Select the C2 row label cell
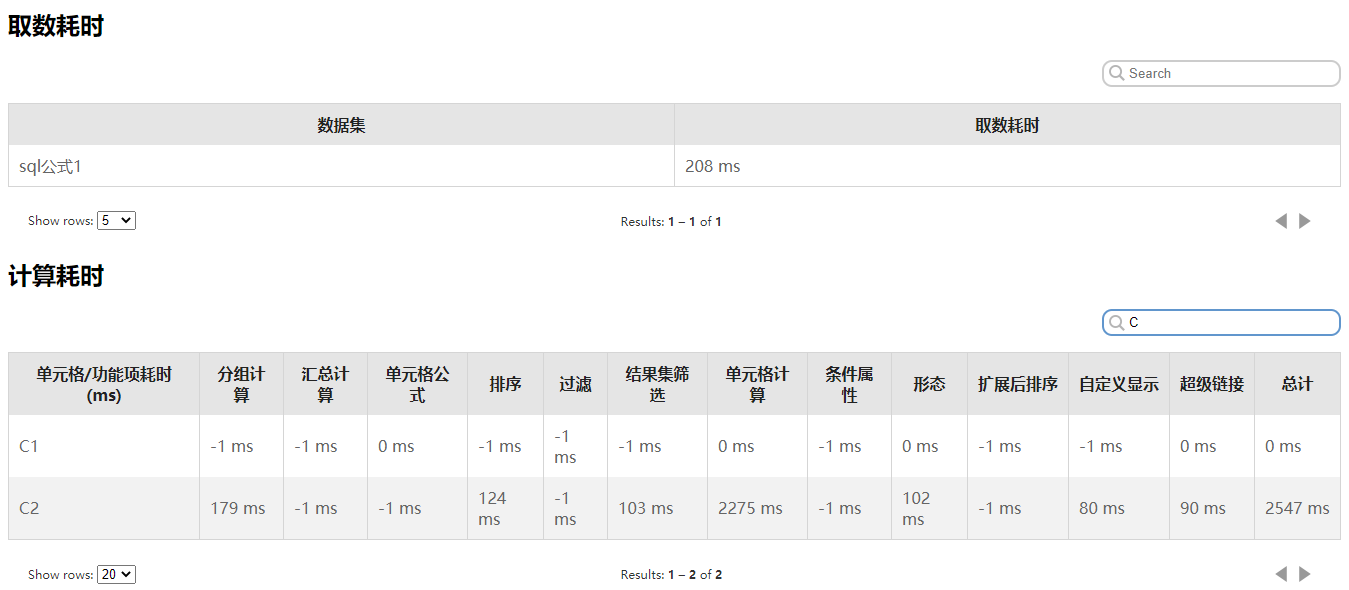 coord(29,508)
